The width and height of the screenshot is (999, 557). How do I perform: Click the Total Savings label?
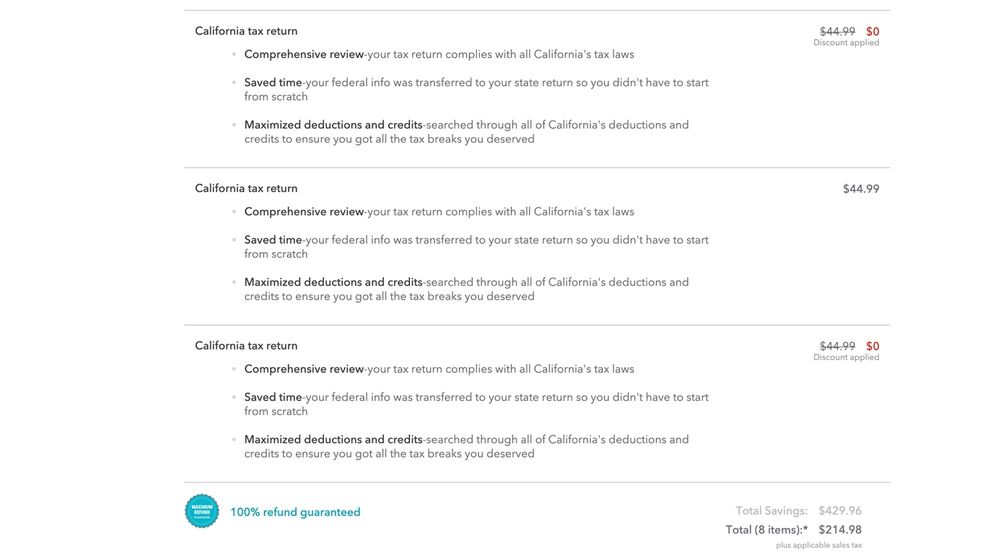click(x=771, y=511)
